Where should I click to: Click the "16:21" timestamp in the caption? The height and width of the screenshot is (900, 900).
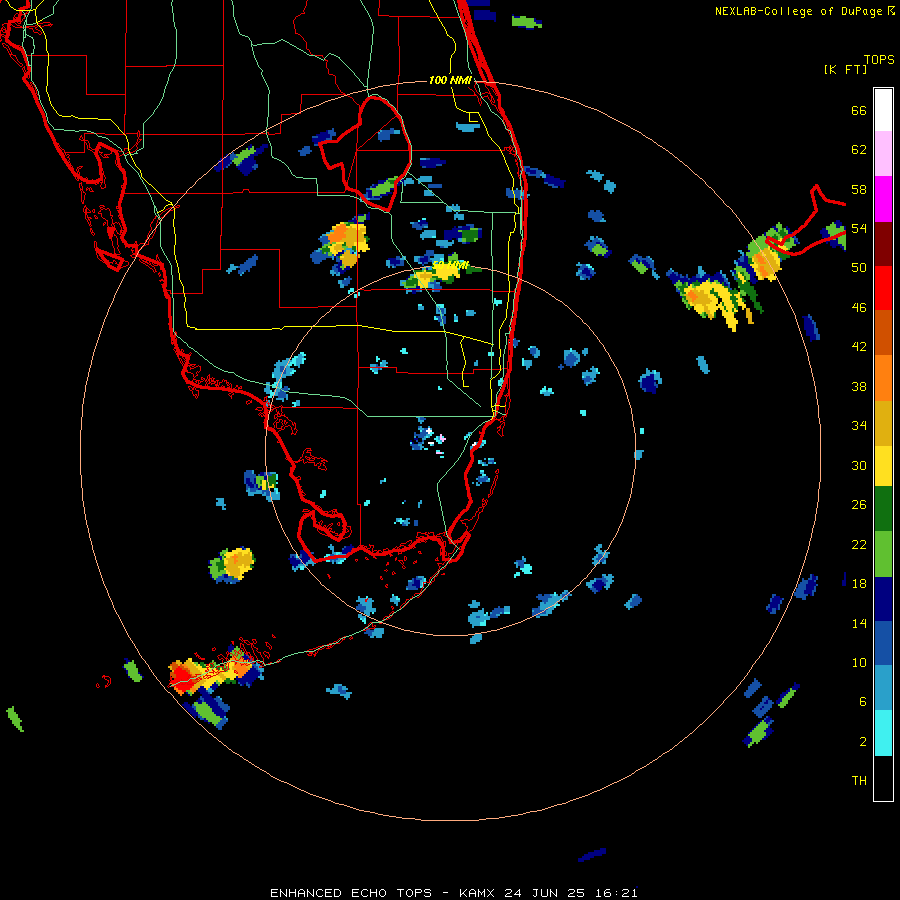(x=616, y=893)
